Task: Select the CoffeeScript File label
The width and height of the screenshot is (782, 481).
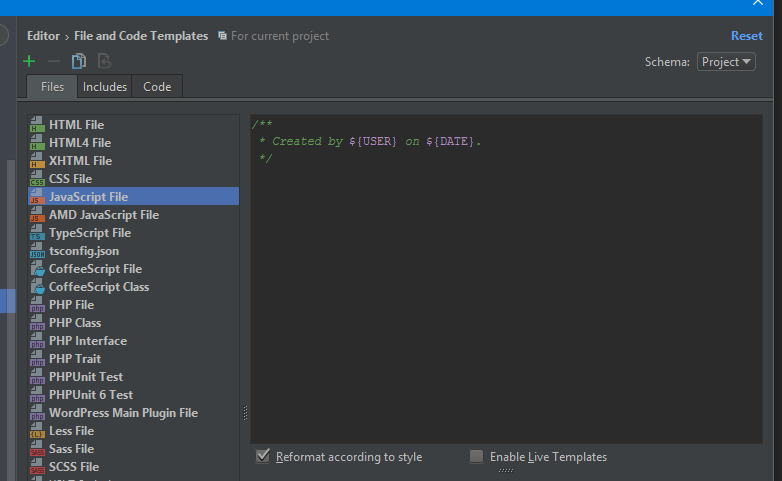Action: click(95, 268)
